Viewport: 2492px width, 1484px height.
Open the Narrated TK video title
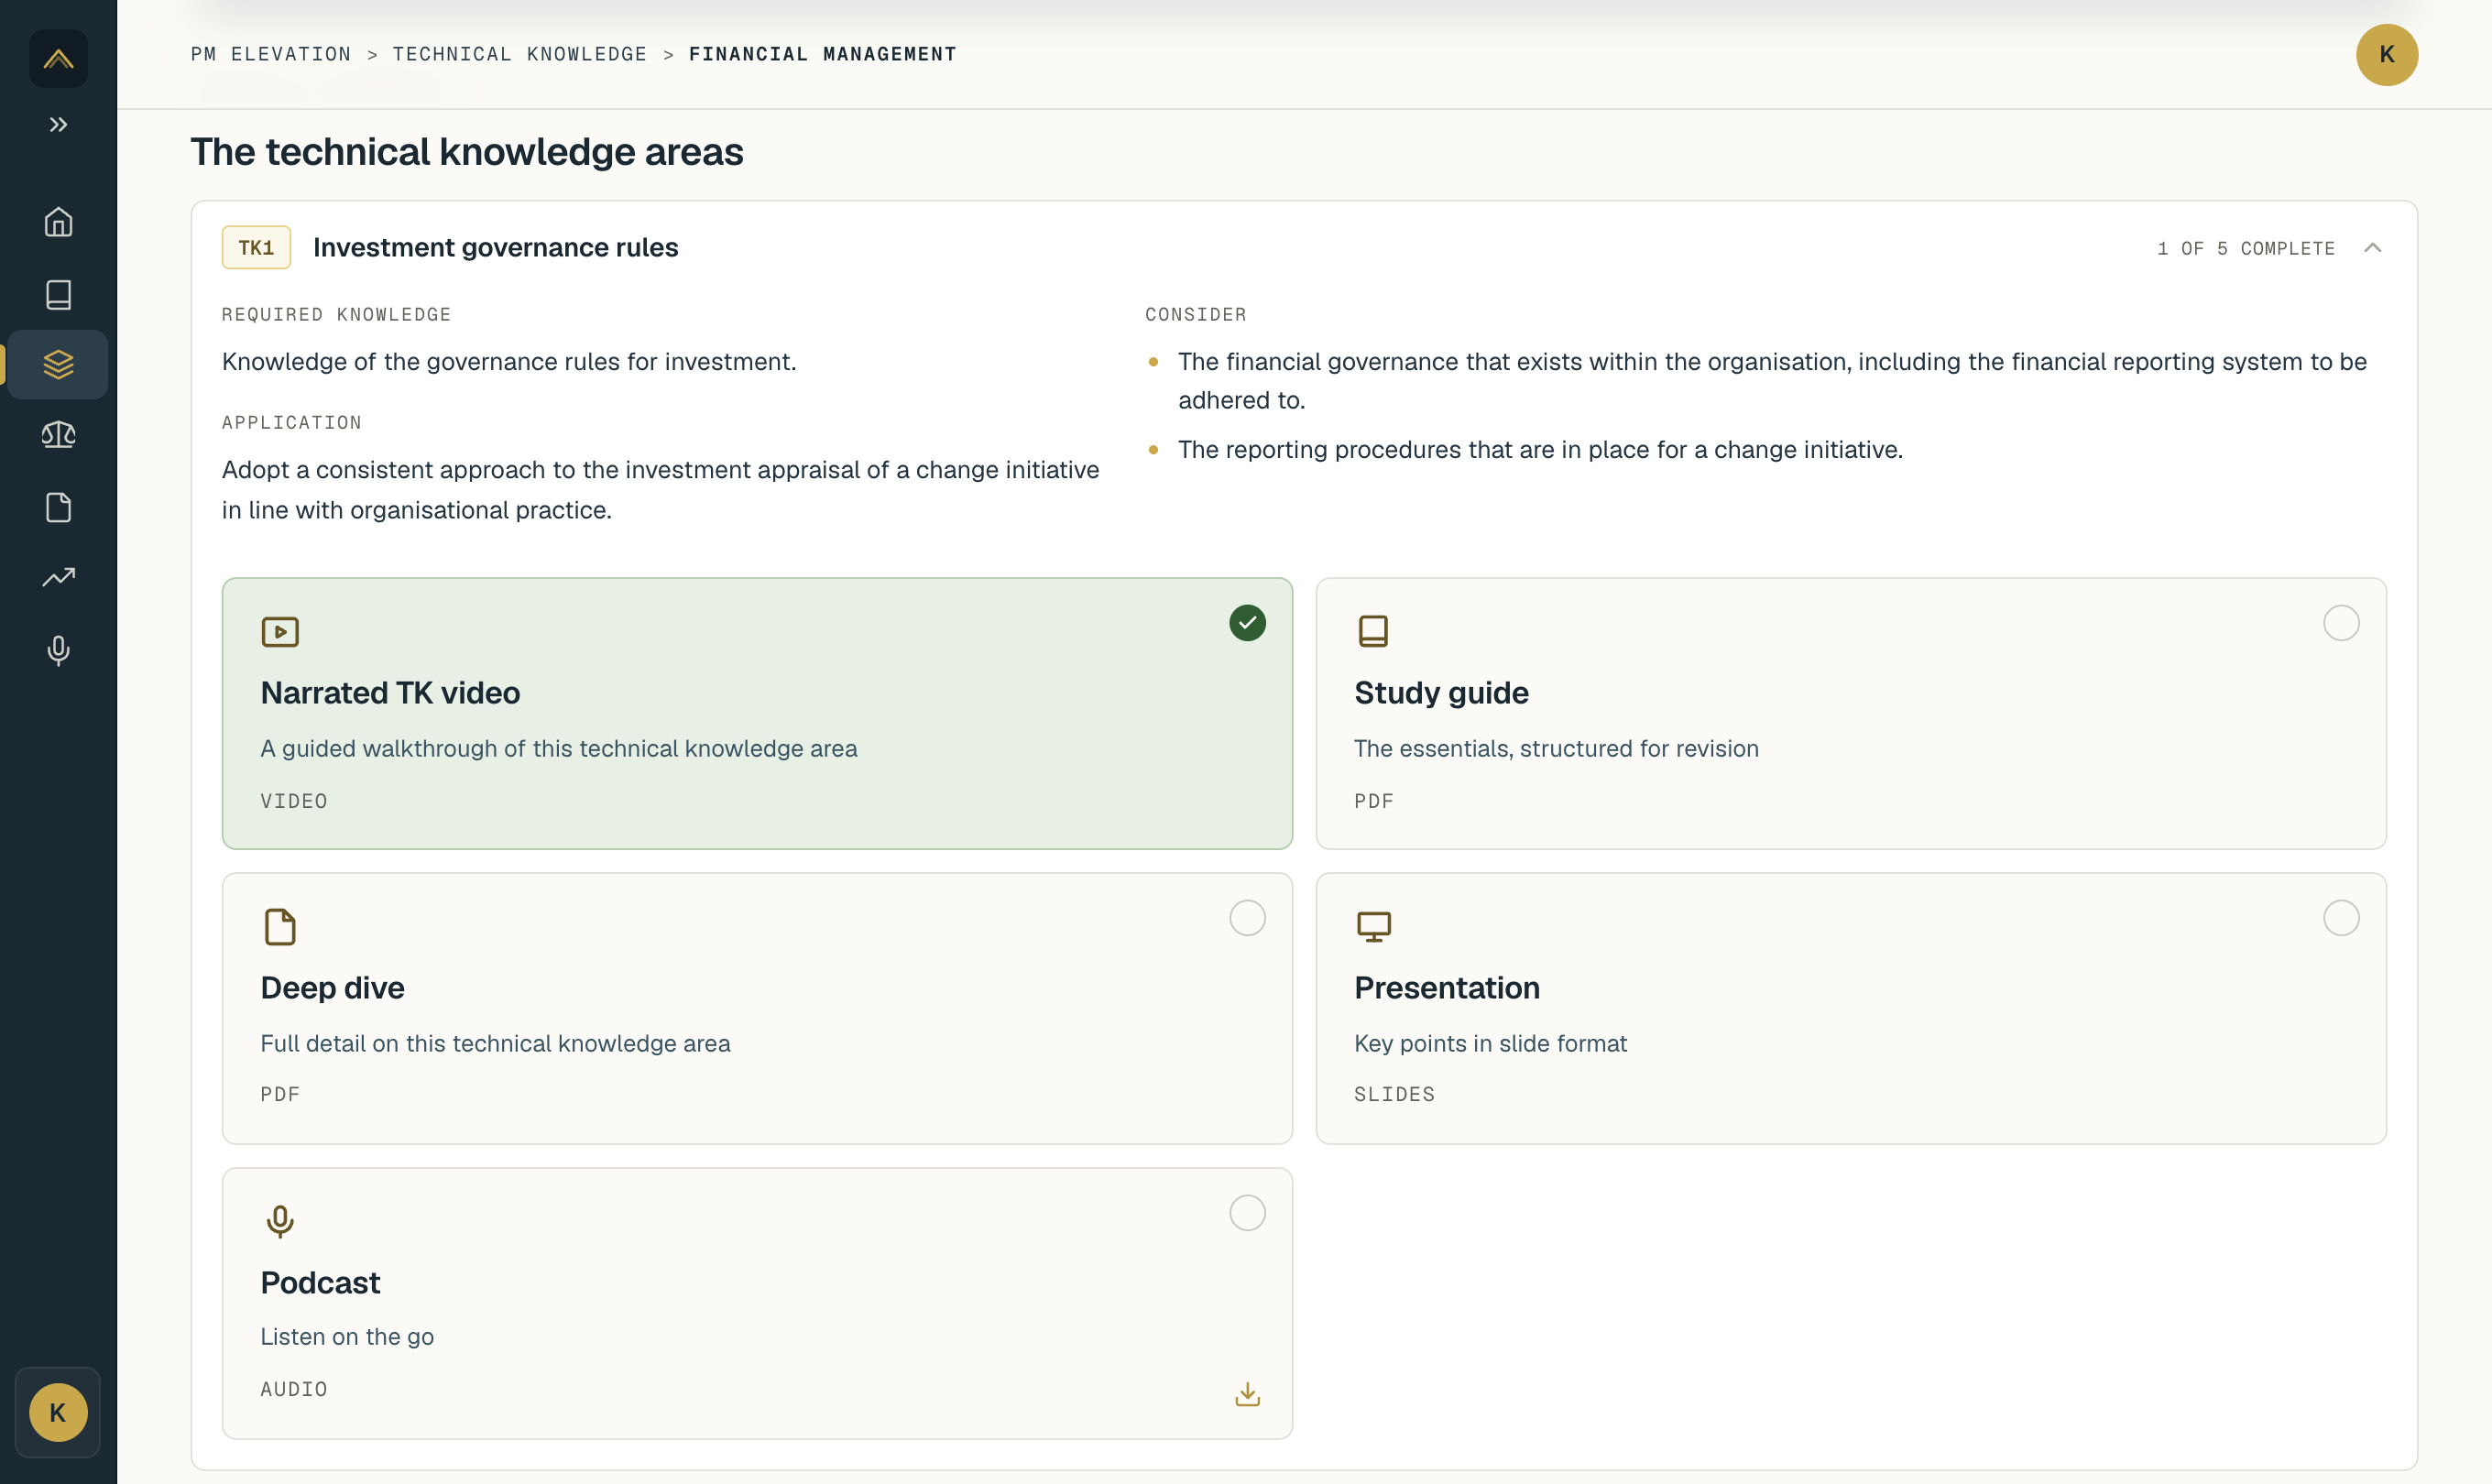(x=390, y=693)
